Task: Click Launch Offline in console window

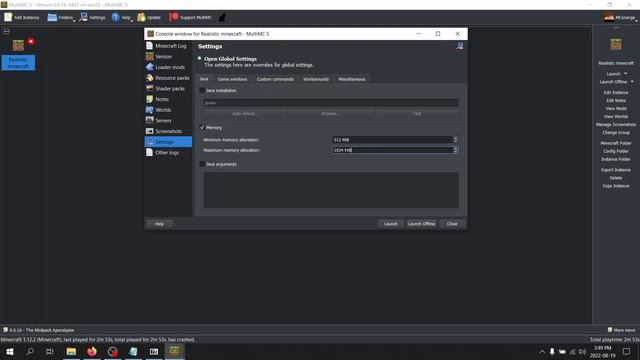Action: [421, 224]
